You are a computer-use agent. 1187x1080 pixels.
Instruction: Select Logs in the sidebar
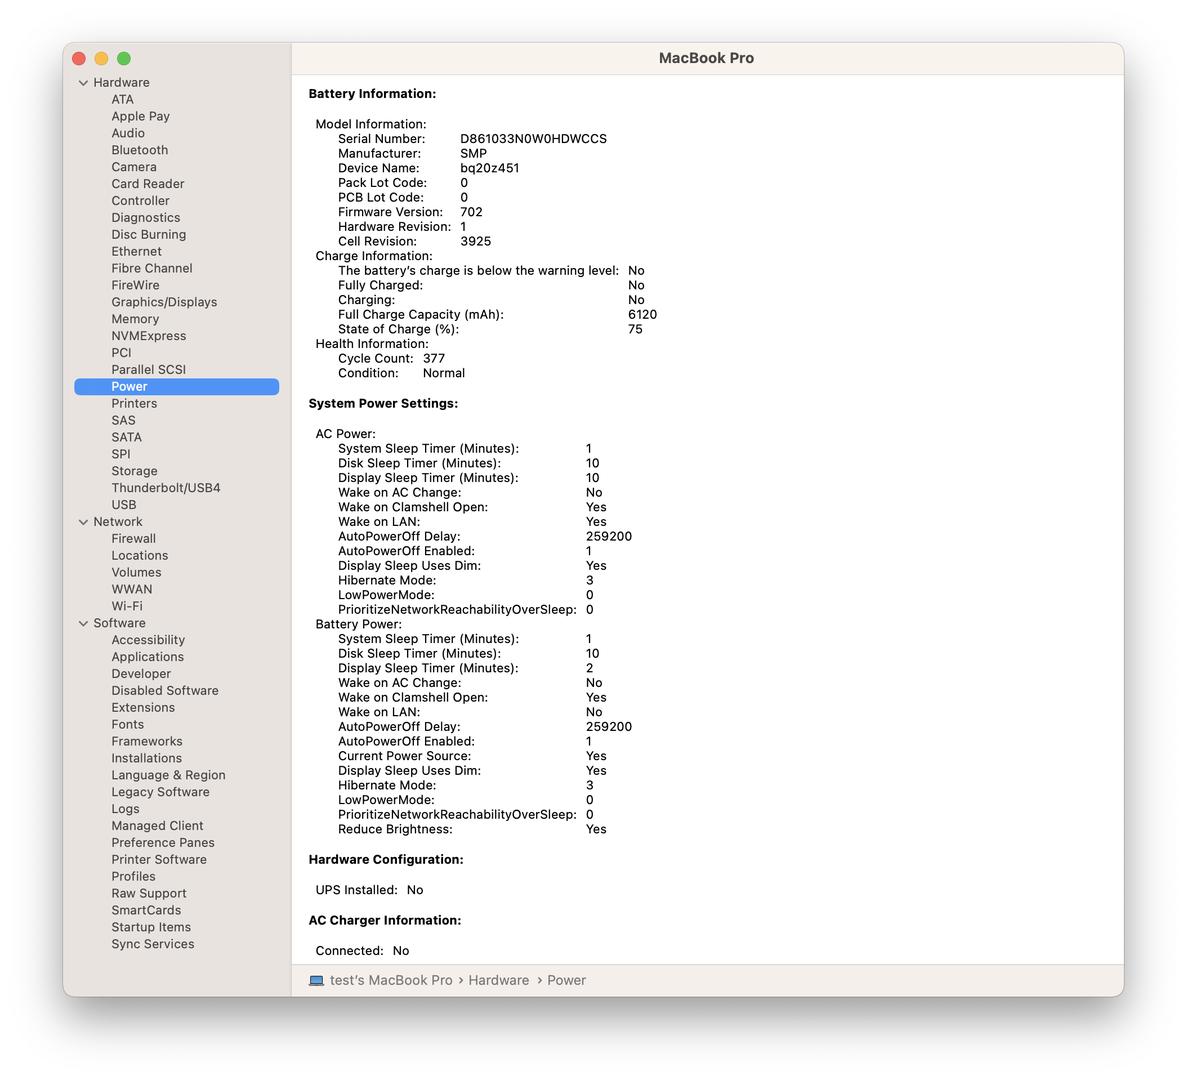tap(126, 809)
